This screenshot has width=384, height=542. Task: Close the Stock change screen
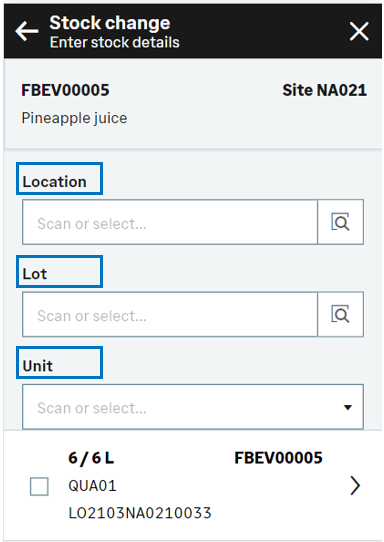tap(359, 31)
